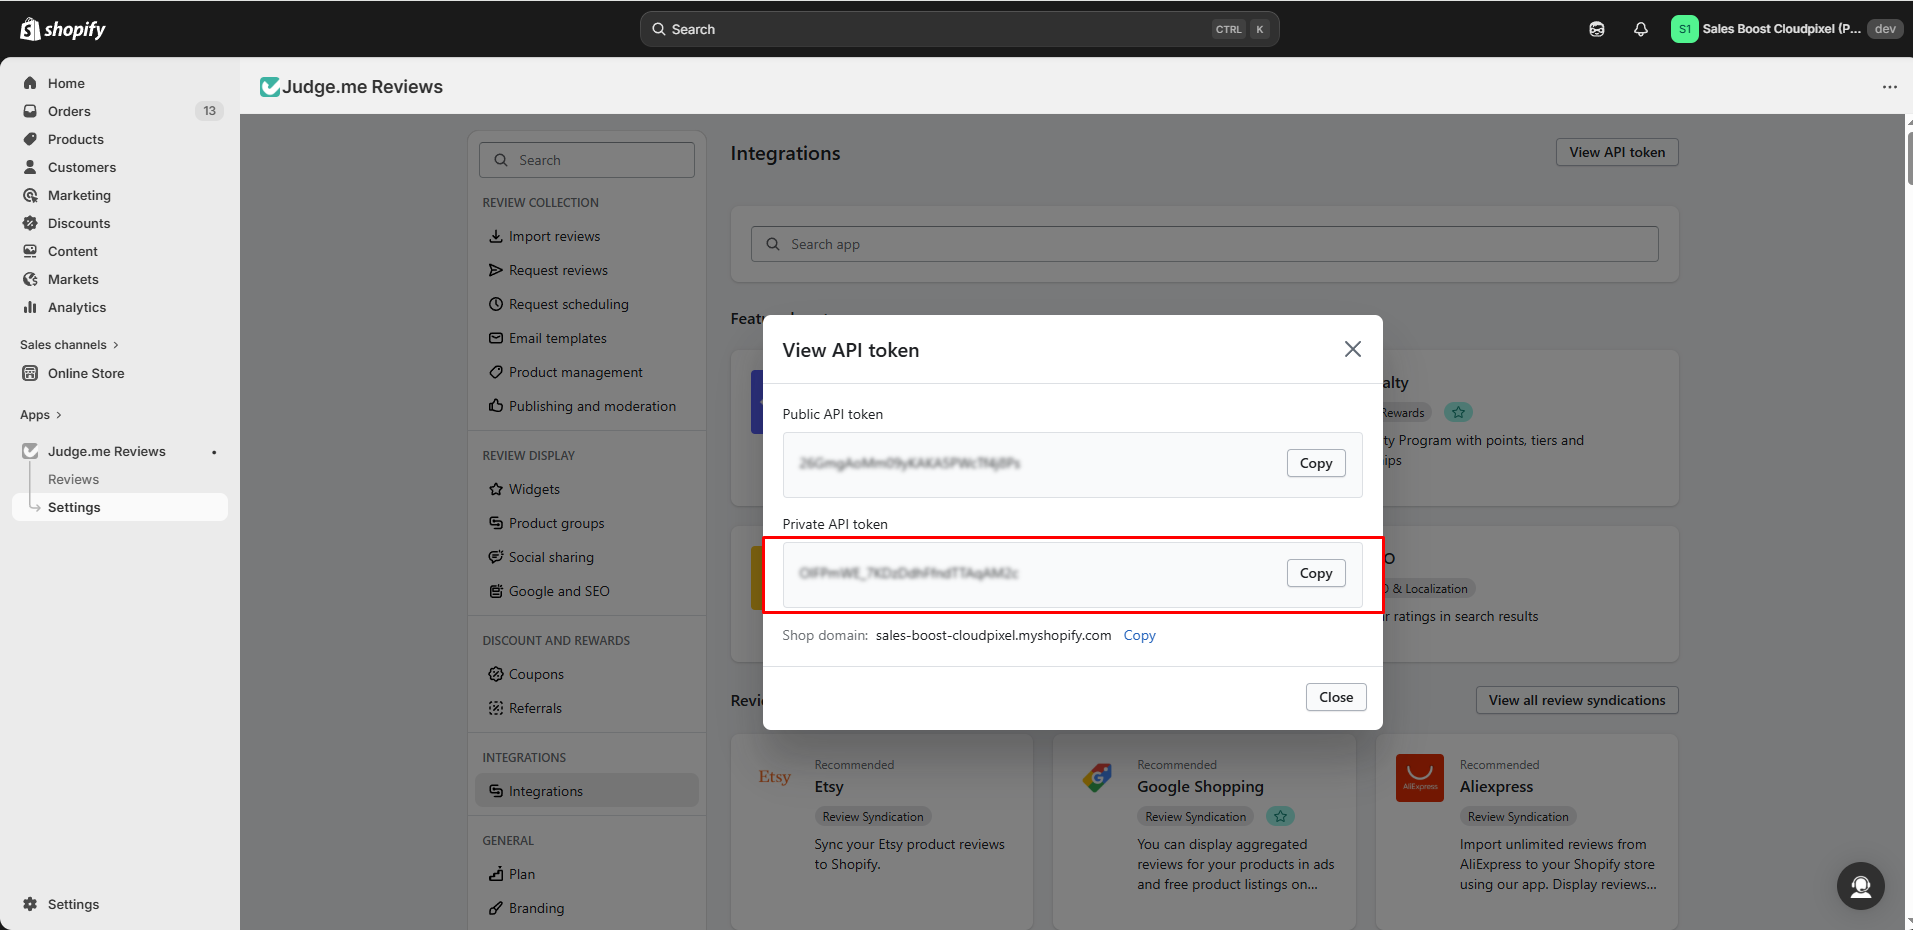Click the Shopify logo
Image resolution: width=1913 pixels, height=930 pixels.
(x=63, y=29)
